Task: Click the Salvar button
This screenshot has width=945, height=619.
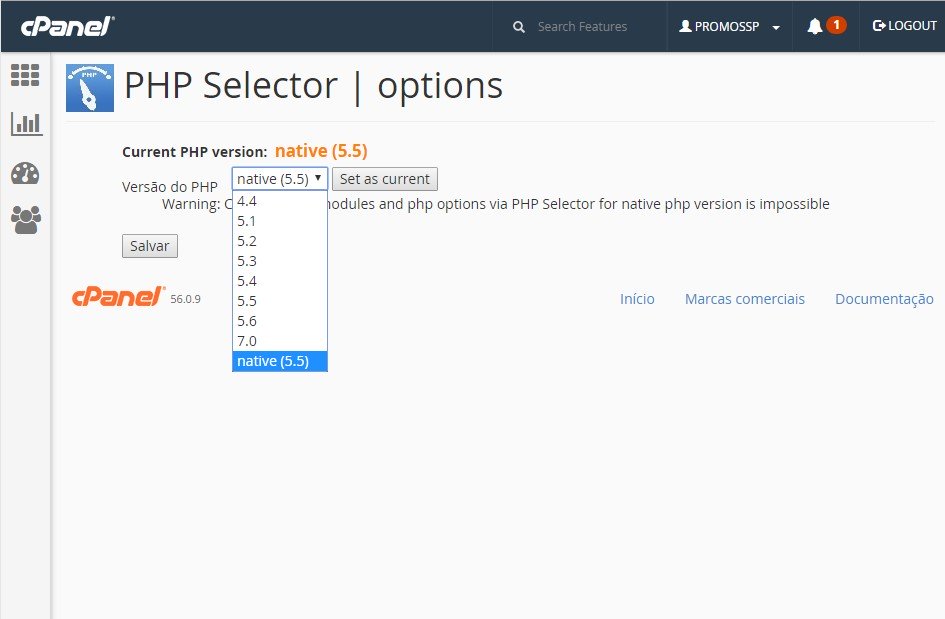Action: [x=149, y=246]
